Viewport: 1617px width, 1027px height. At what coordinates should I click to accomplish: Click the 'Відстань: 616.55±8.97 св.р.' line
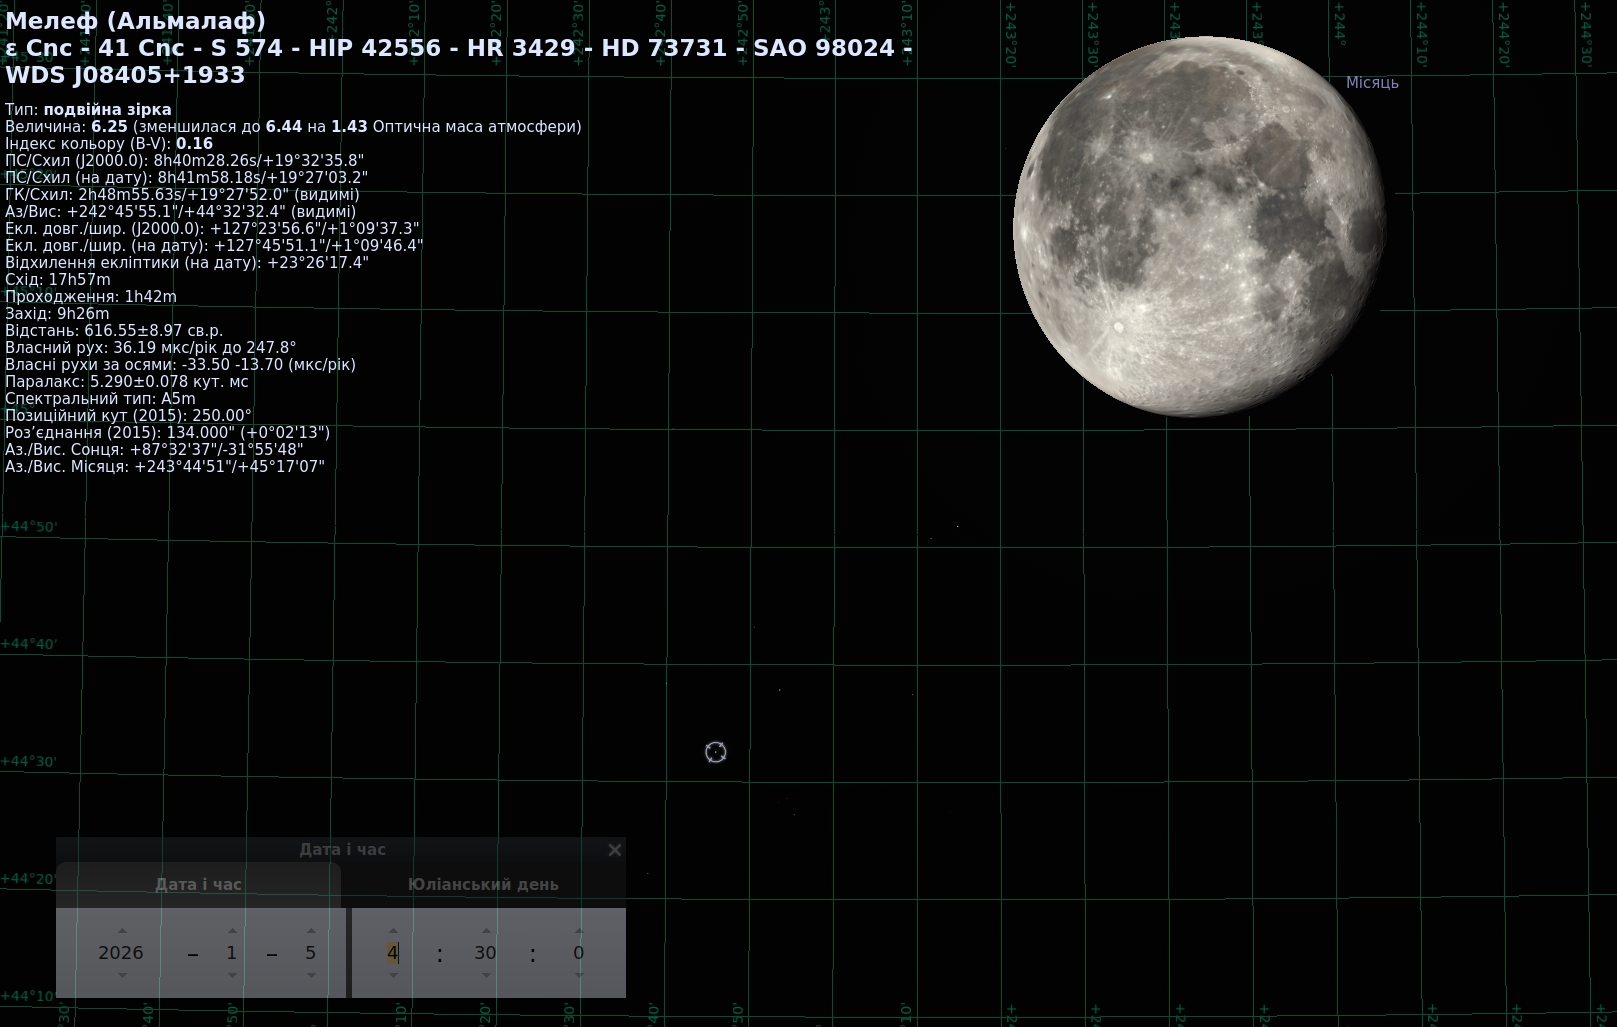click(x=114, y=331)
